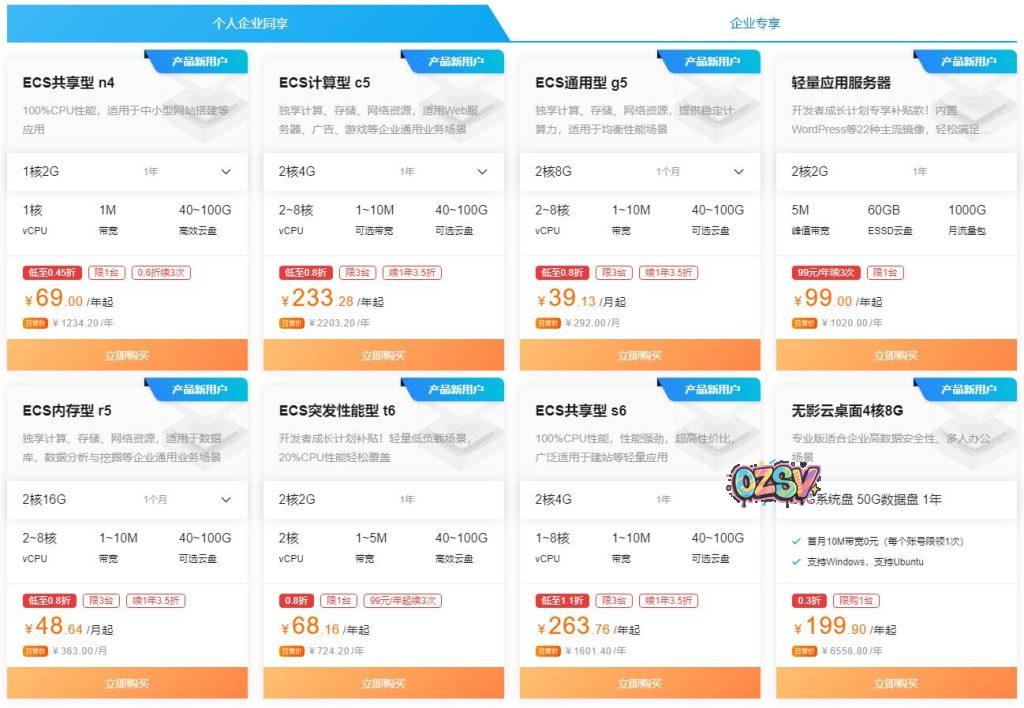Buy now the ECS计算型 c5 plan
Image resolution: width=1024 pixels, height=708 pixels.
pos(383,355)
